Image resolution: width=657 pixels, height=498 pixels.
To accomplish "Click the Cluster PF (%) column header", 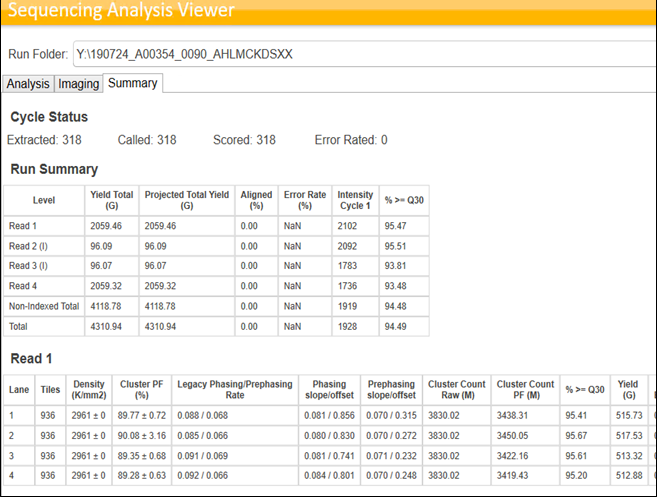I will click(142, 390).
